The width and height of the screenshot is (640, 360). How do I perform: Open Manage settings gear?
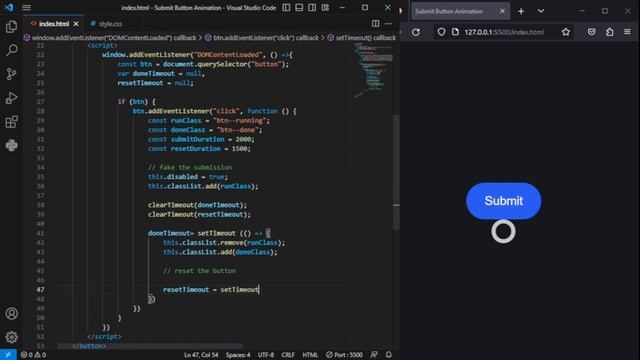11,337
